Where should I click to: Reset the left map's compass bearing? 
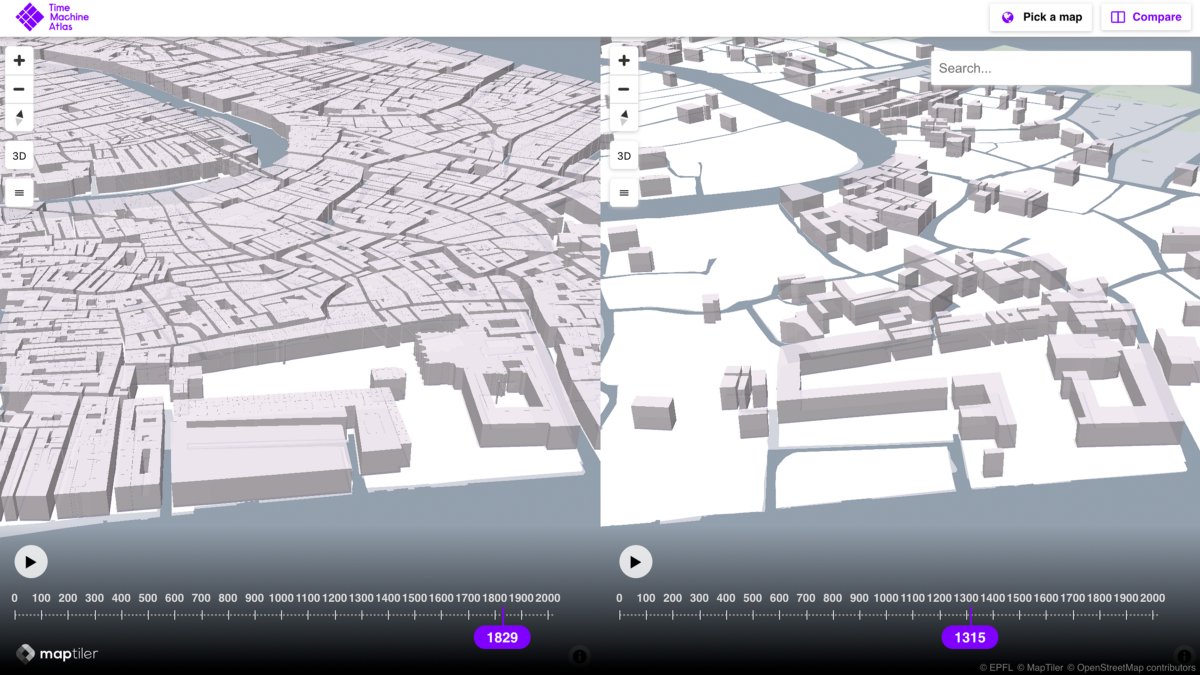pos(18,117)
